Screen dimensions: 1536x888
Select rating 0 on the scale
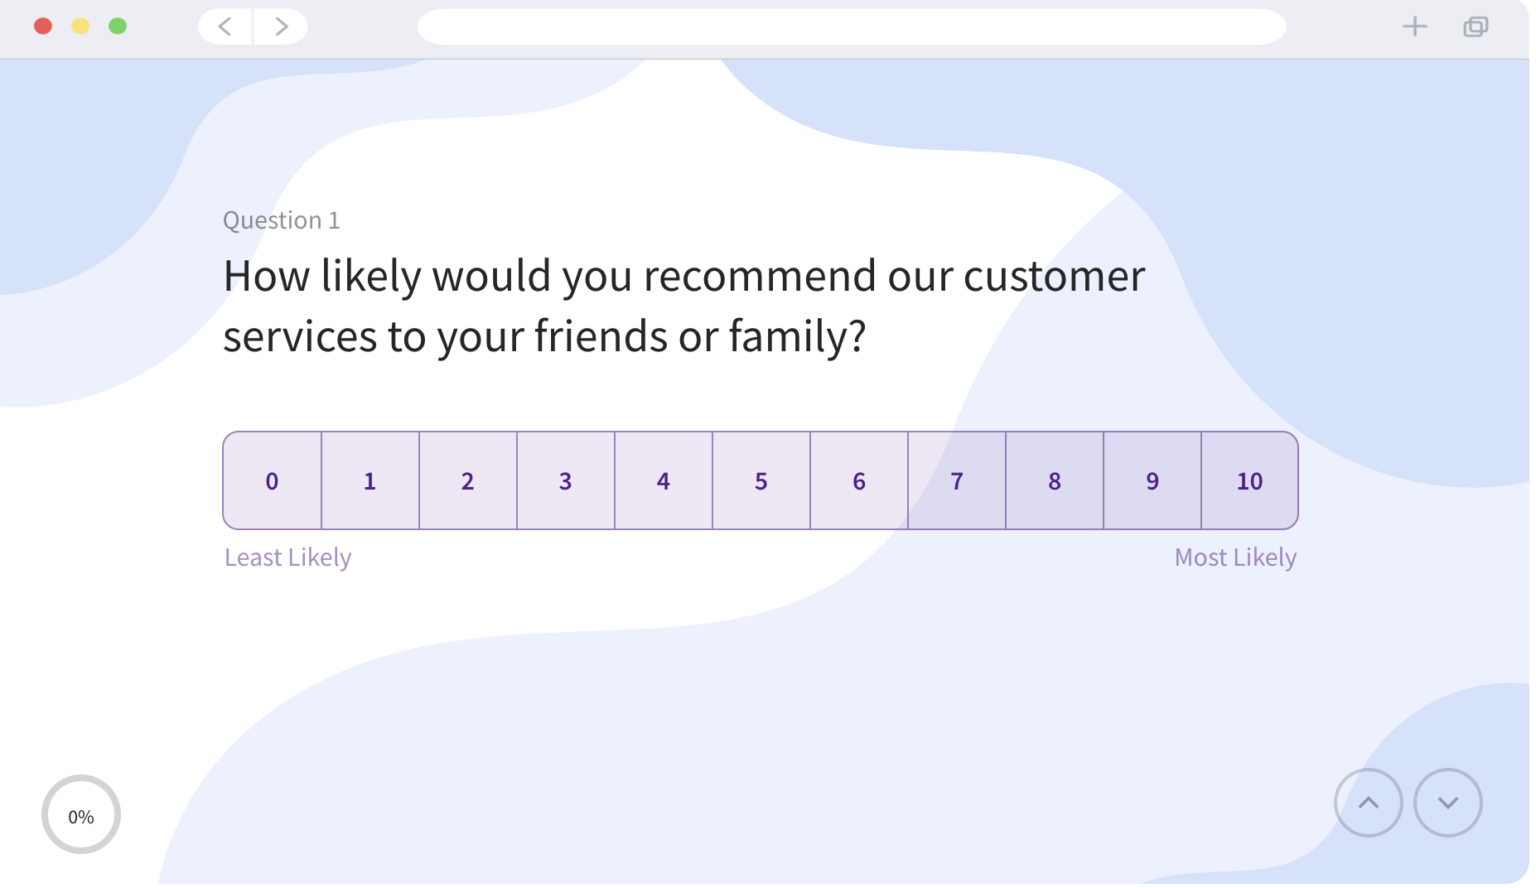[272, 481]
